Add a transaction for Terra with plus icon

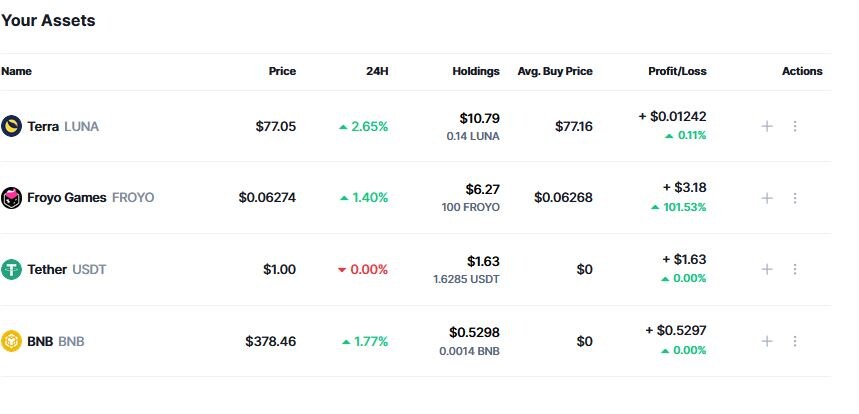pos(767,126)
